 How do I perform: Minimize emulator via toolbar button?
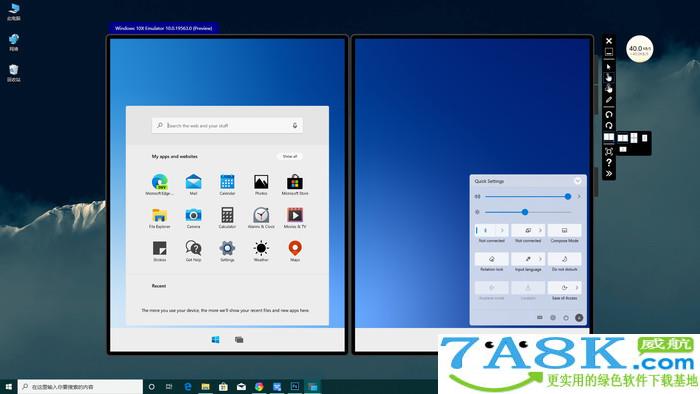tap(608, 52)
